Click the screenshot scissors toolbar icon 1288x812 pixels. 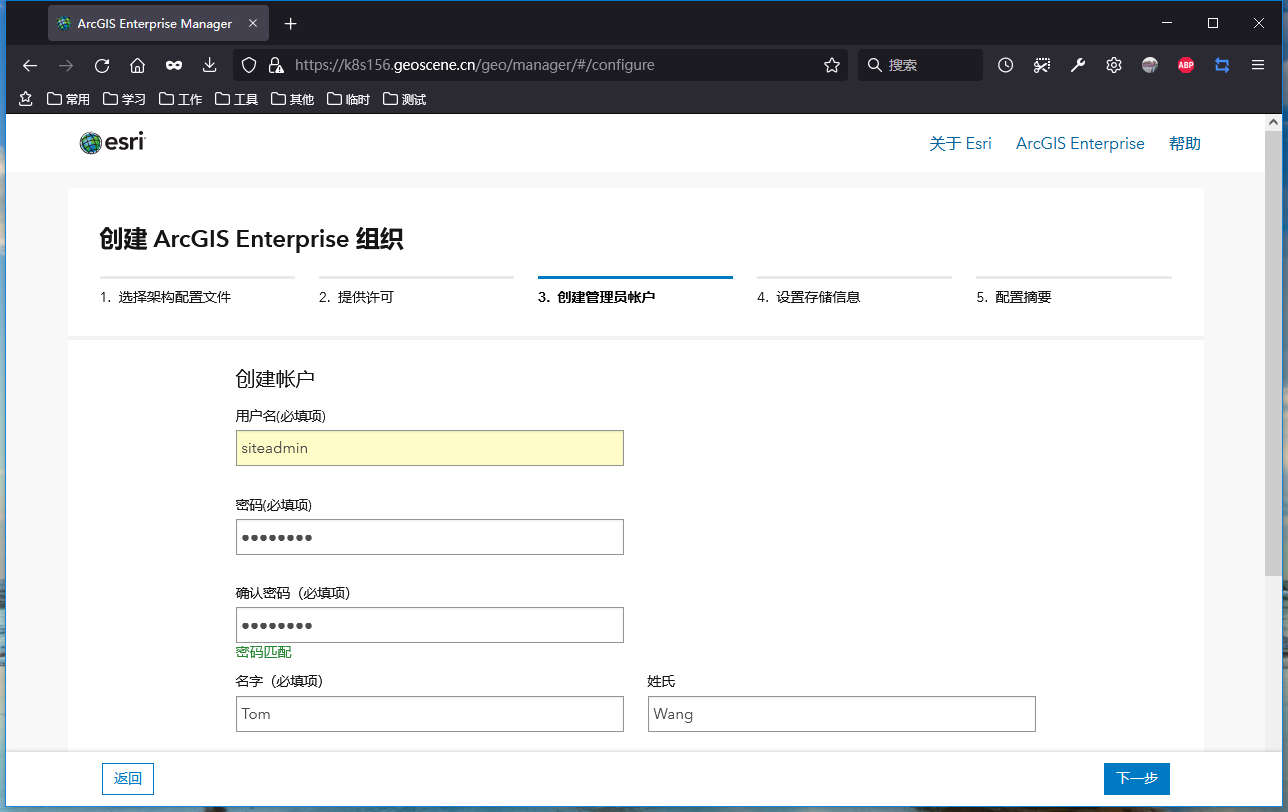(x=1042, y=65)
